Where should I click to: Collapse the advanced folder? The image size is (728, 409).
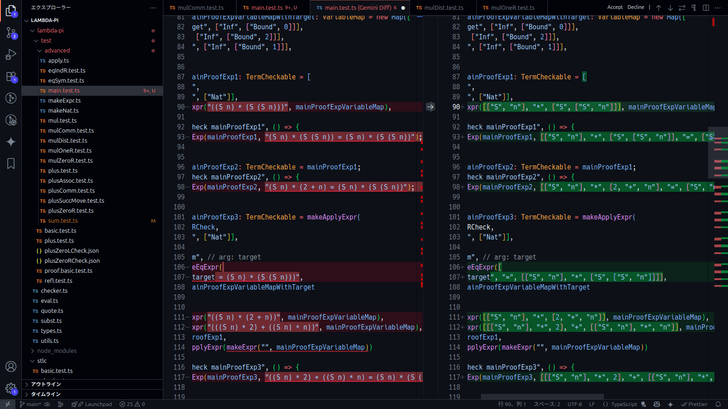click(93, 51)
